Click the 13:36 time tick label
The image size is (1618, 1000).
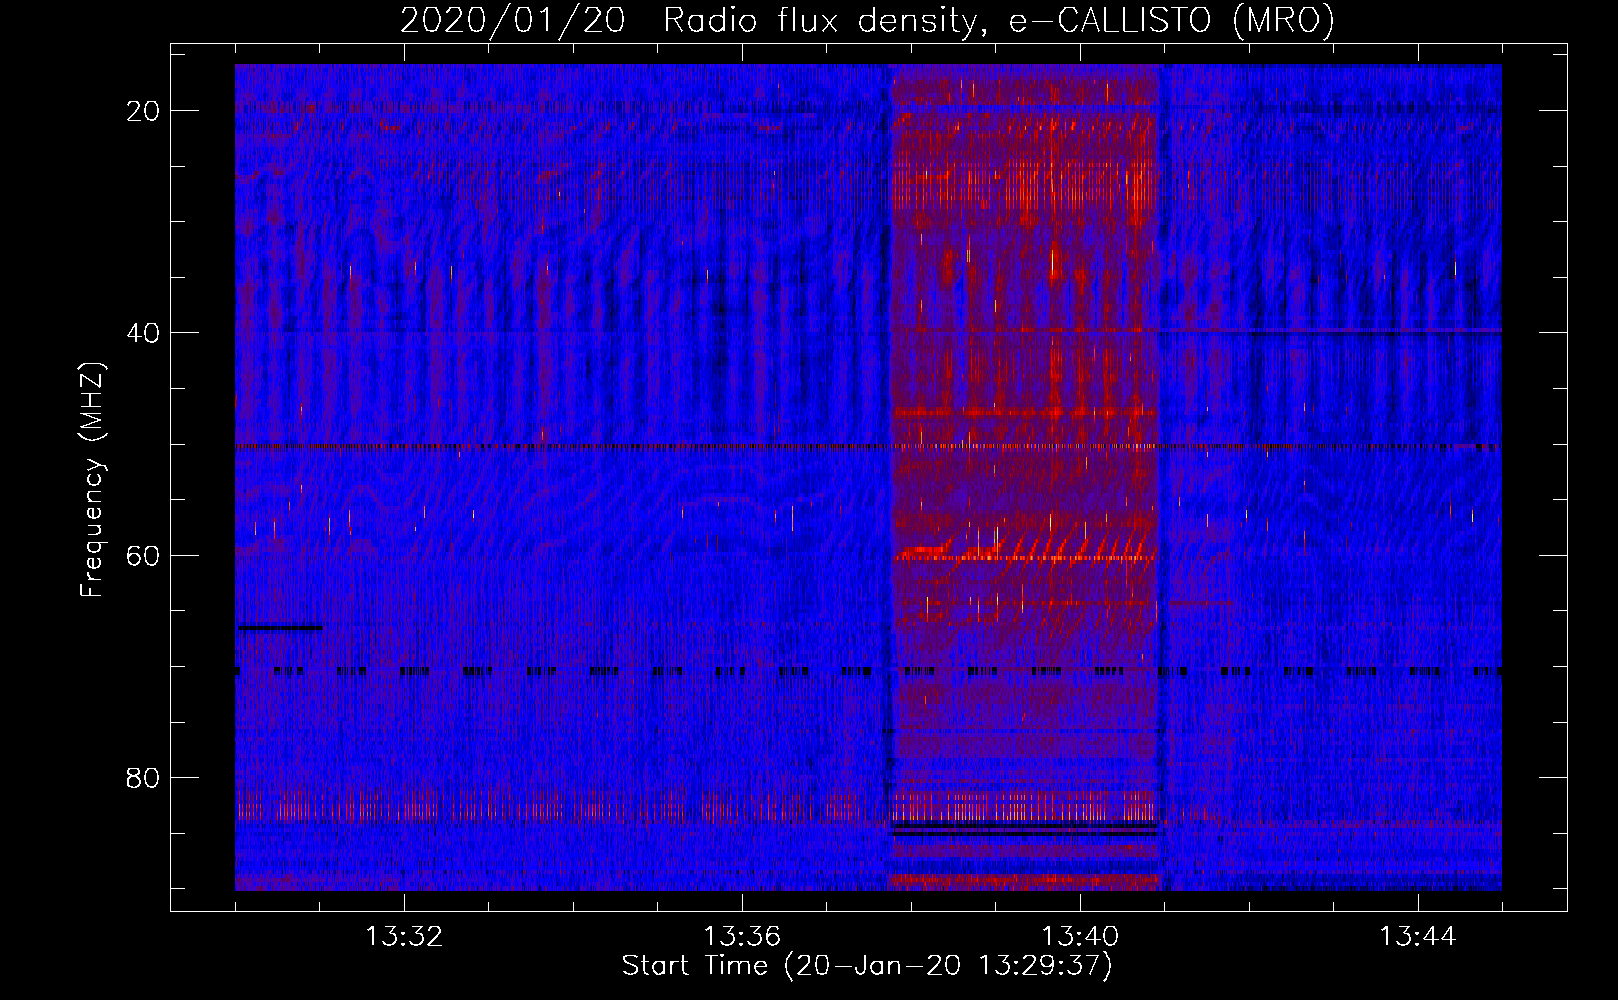coord(742,937)
